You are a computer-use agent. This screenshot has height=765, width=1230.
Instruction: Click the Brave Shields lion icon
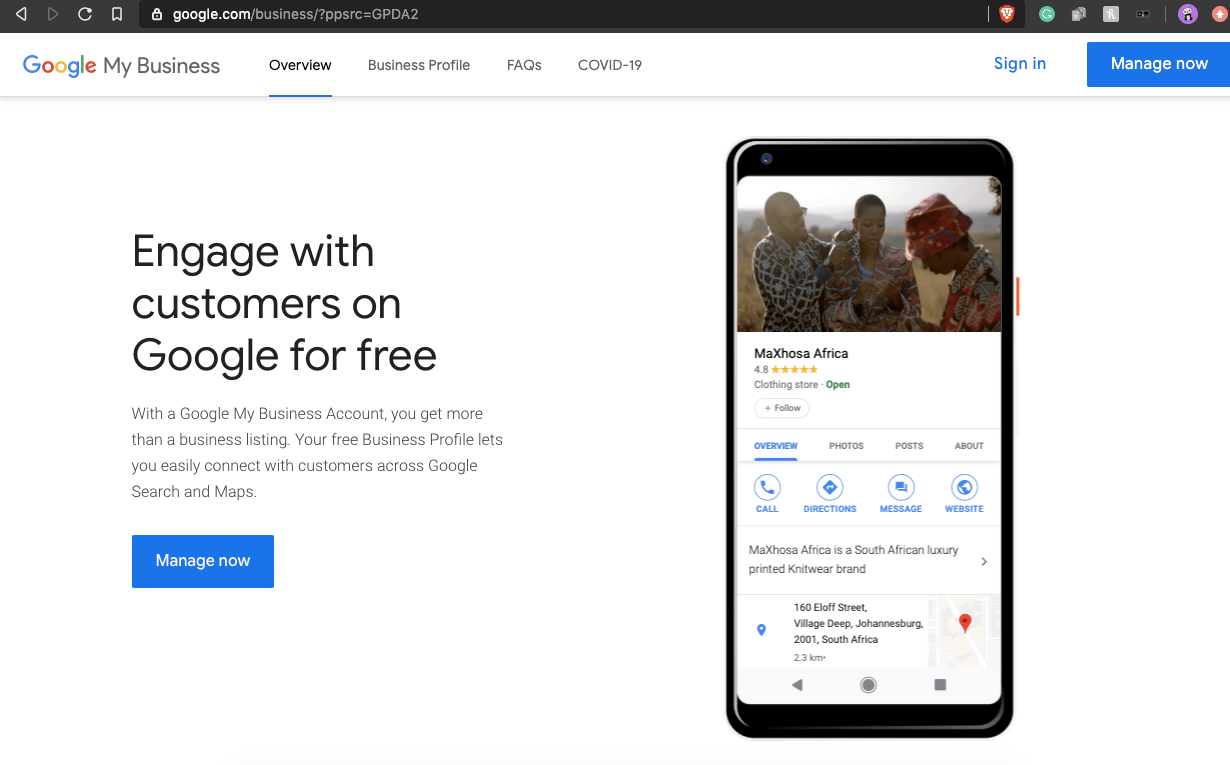1007,14
